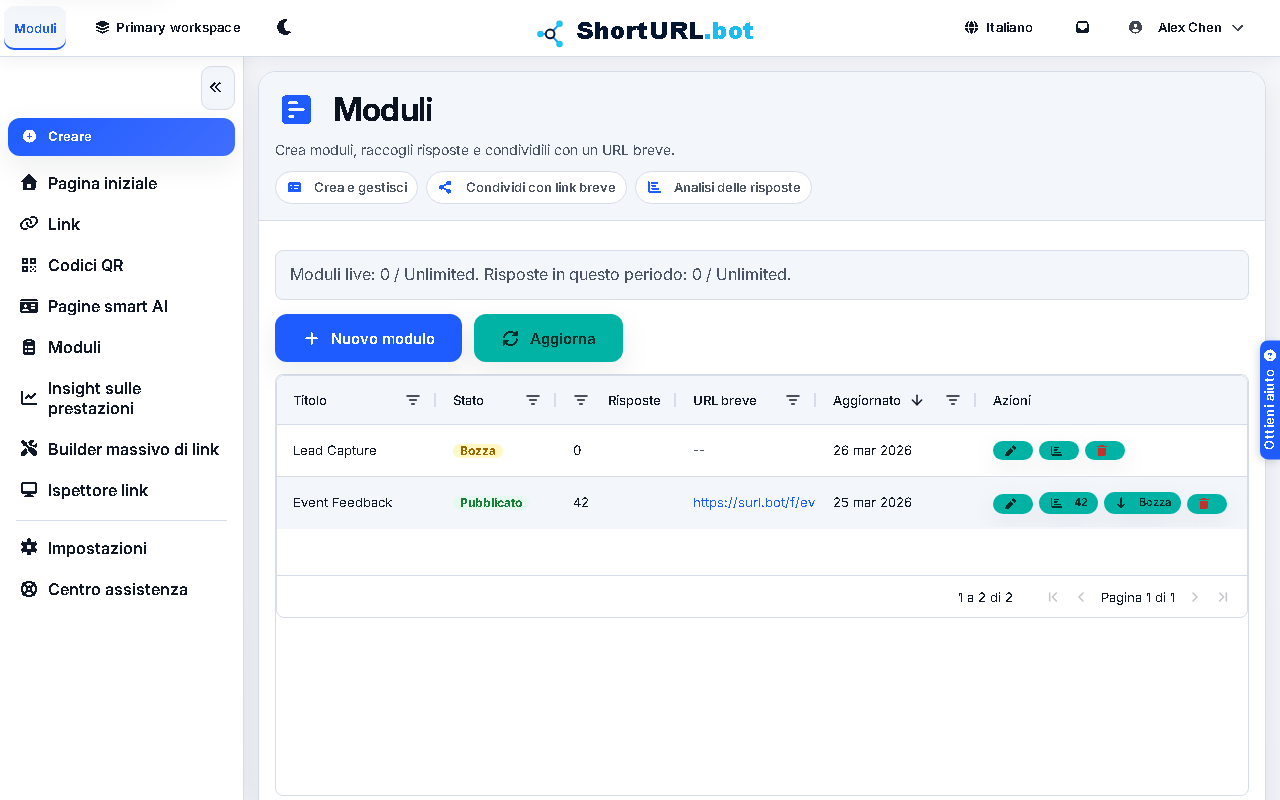Click the Lead Capture title cell
The image size is (1280, 800).
[x=335, y=451]
